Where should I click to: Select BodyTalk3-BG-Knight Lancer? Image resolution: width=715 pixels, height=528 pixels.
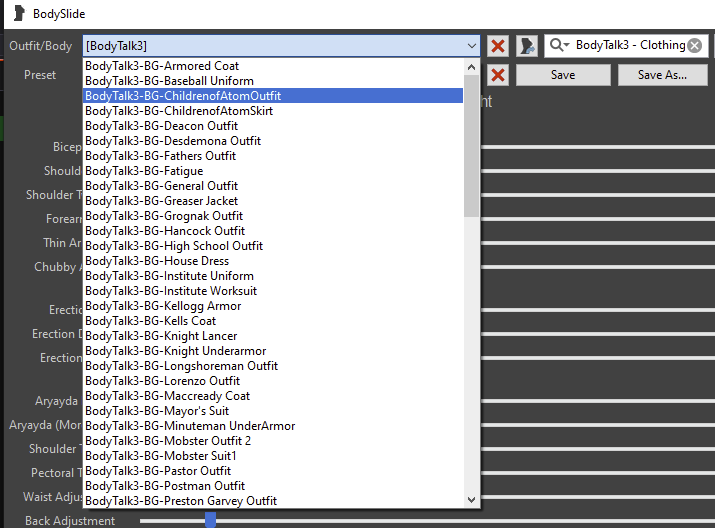tap(273, 336)
